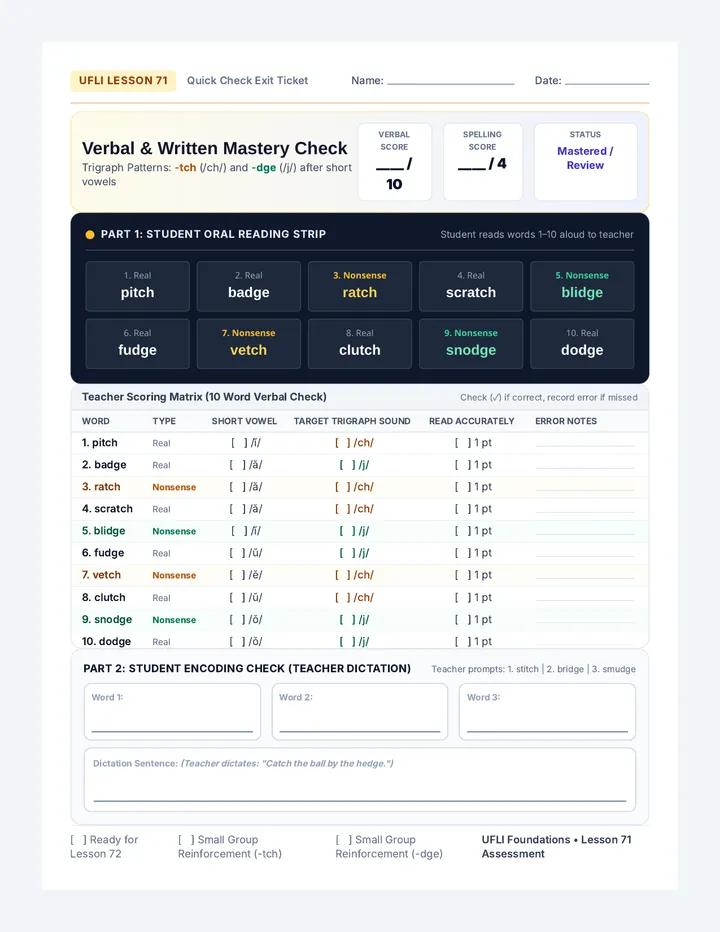Click the error notes line for pitch

(585, 445)
